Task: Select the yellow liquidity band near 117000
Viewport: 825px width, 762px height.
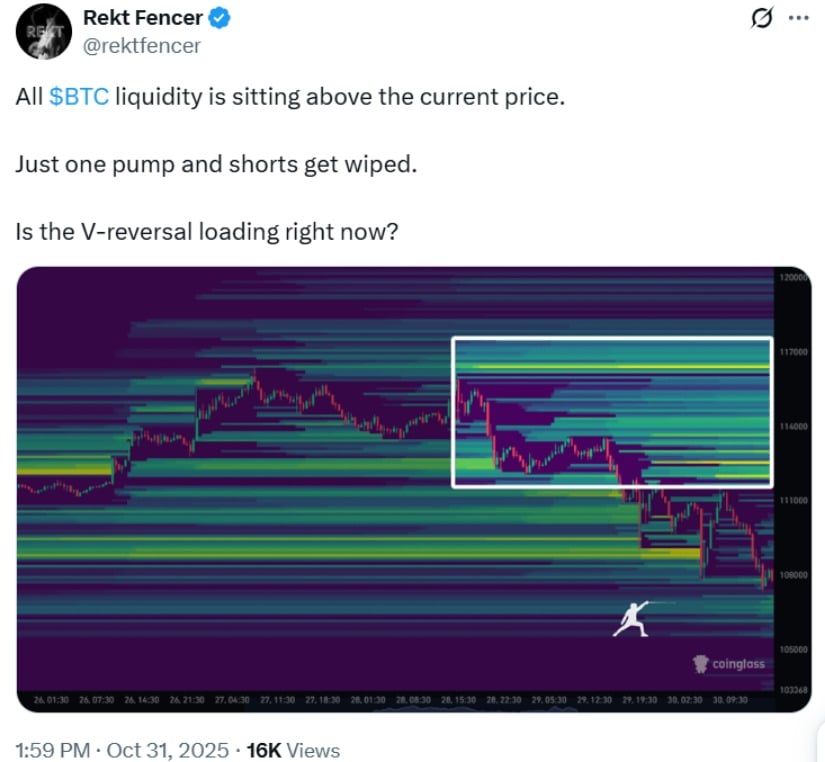Action: pyautogui.click(x=600, y=368)
